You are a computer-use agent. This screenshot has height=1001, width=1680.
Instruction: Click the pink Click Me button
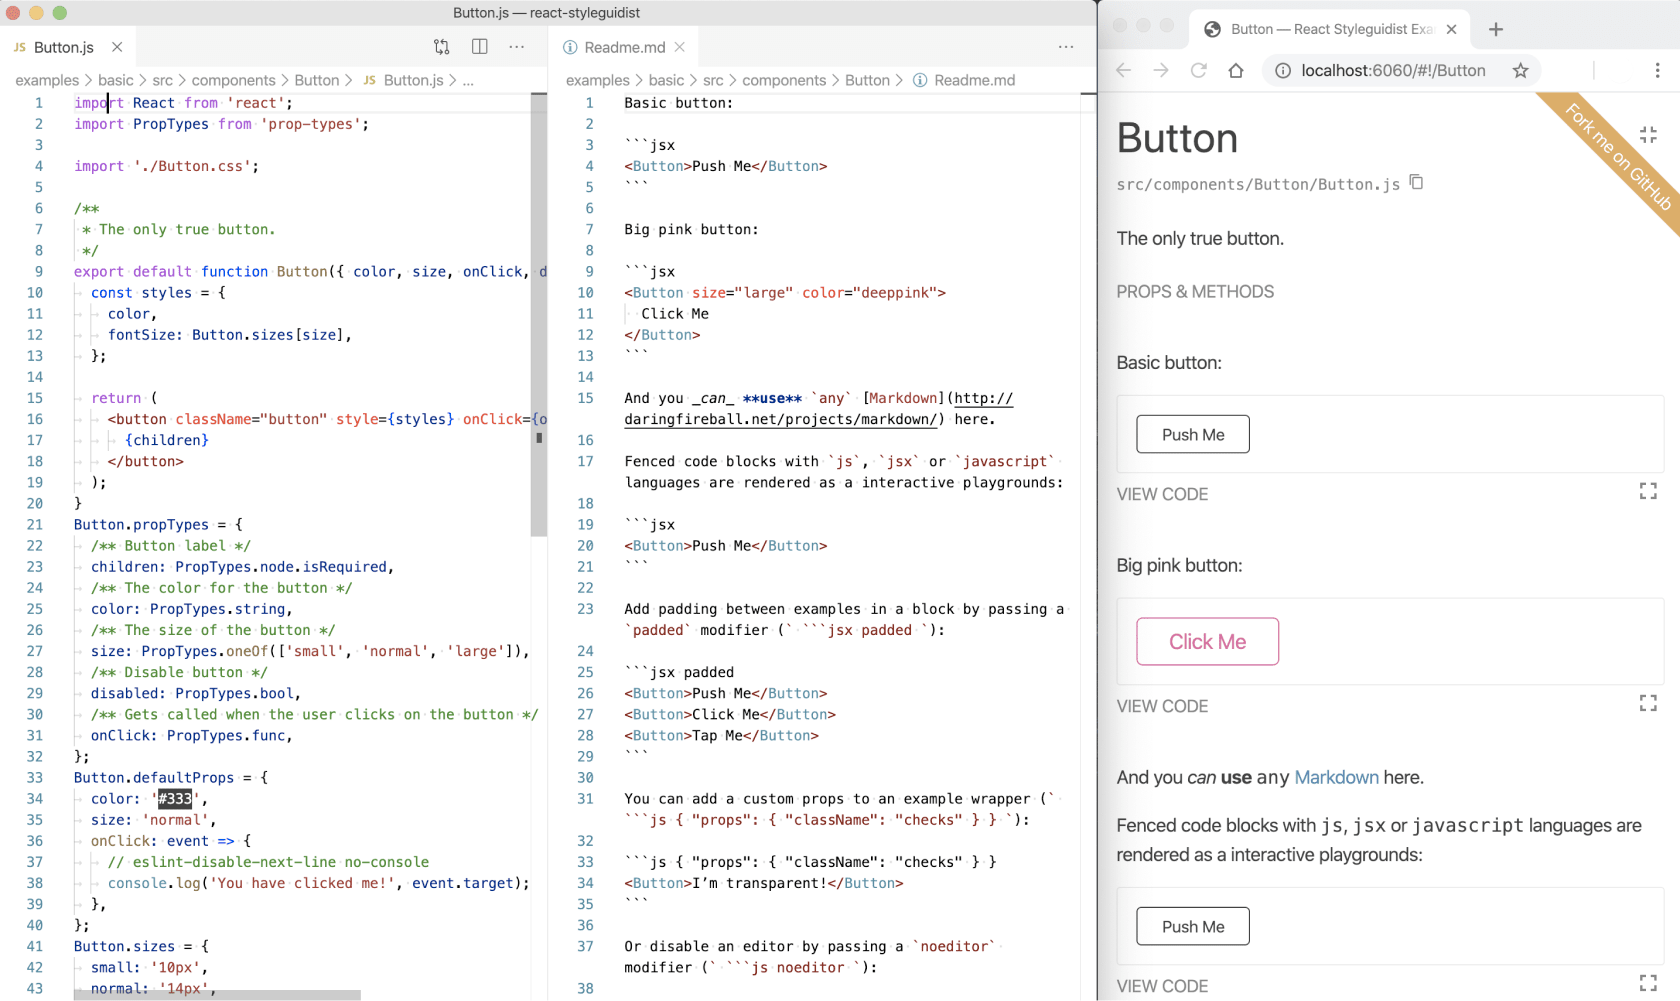point(1207,642)
